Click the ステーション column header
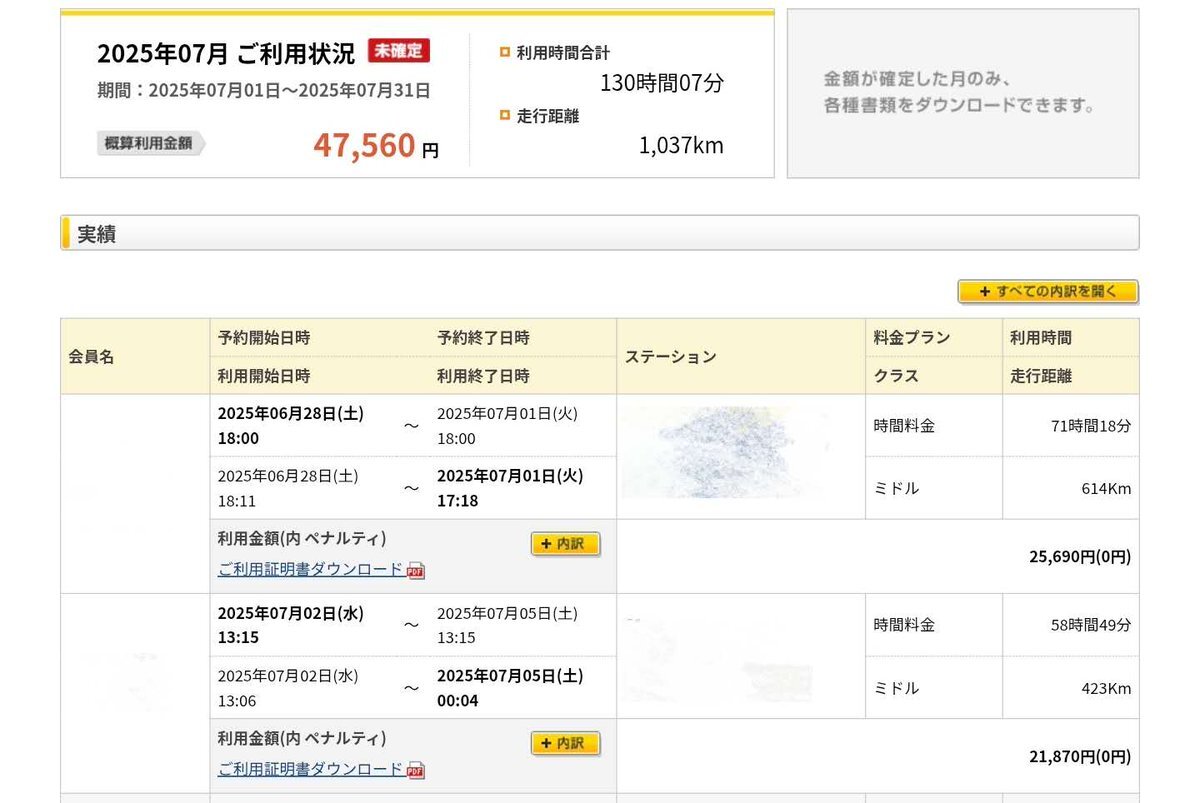The width and height of the screenshot is (1200, 803). (x=671, y=357)
